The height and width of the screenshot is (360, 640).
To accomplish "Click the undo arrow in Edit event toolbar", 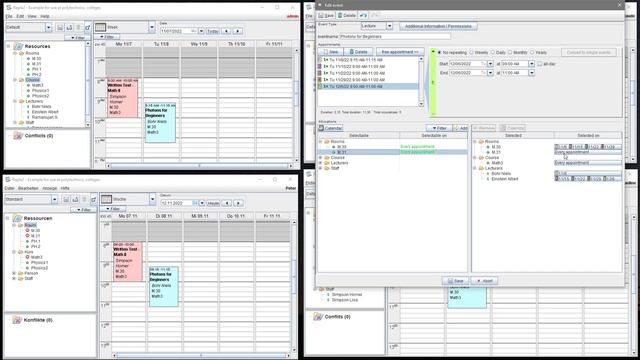I will pyautogui.click(x=363, y=16).
